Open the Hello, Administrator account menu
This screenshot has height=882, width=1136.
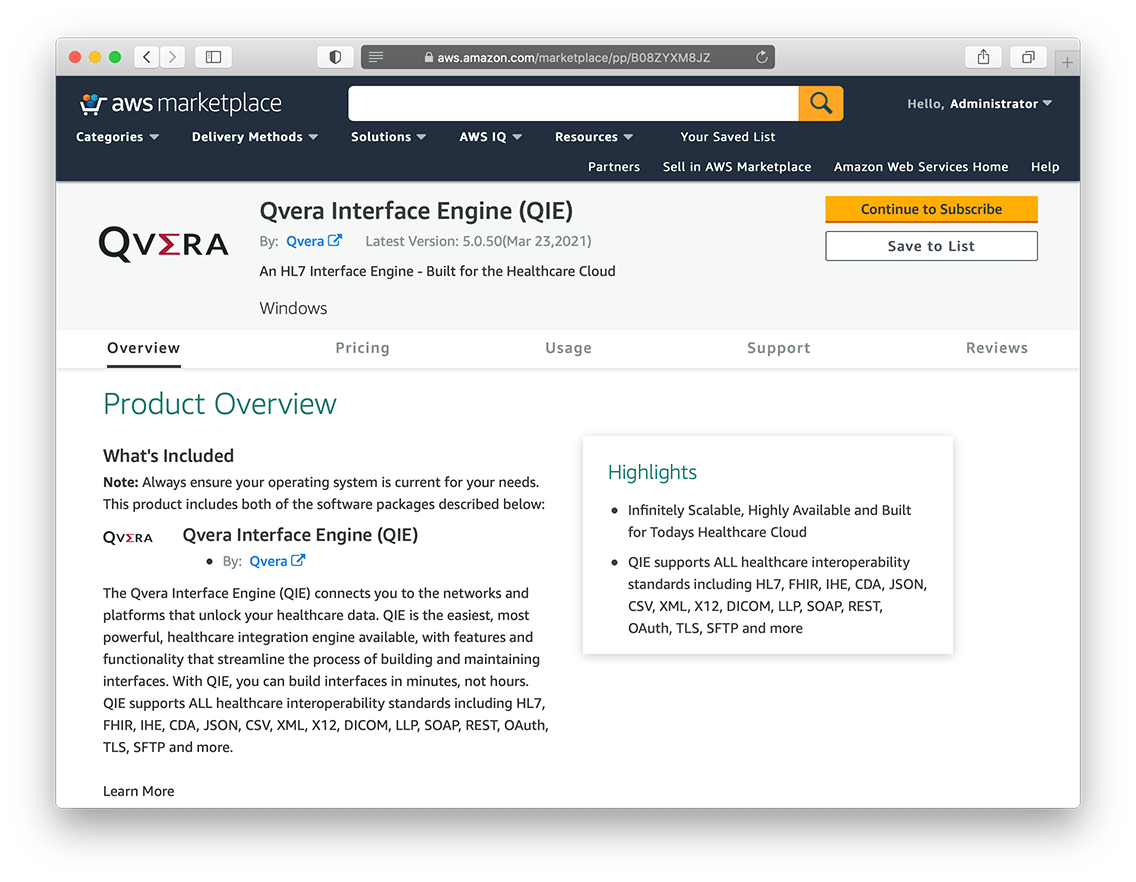(x=980, y=104)
